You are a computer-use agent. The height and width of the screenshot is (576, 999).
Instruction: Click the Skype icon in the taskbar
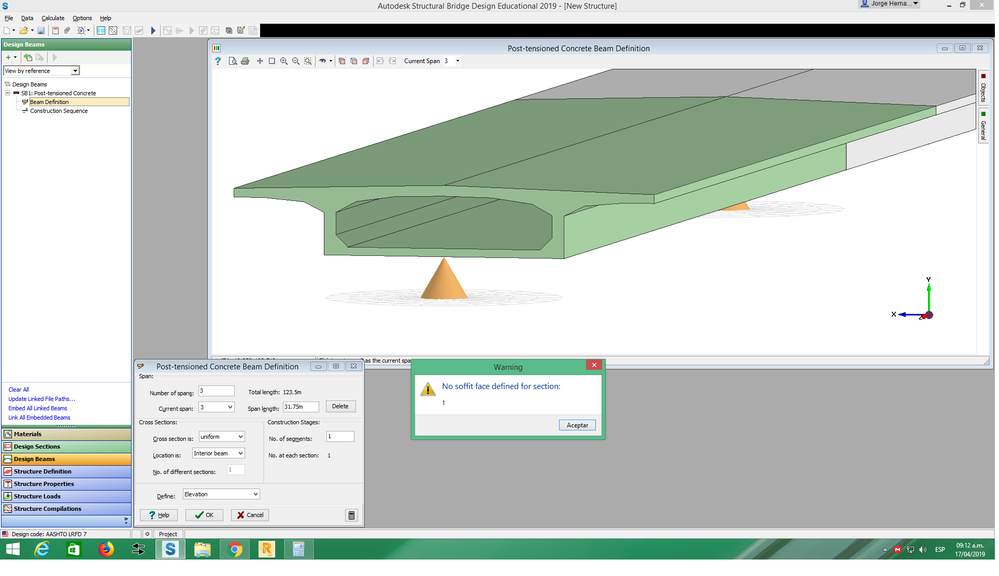(170, 549)
